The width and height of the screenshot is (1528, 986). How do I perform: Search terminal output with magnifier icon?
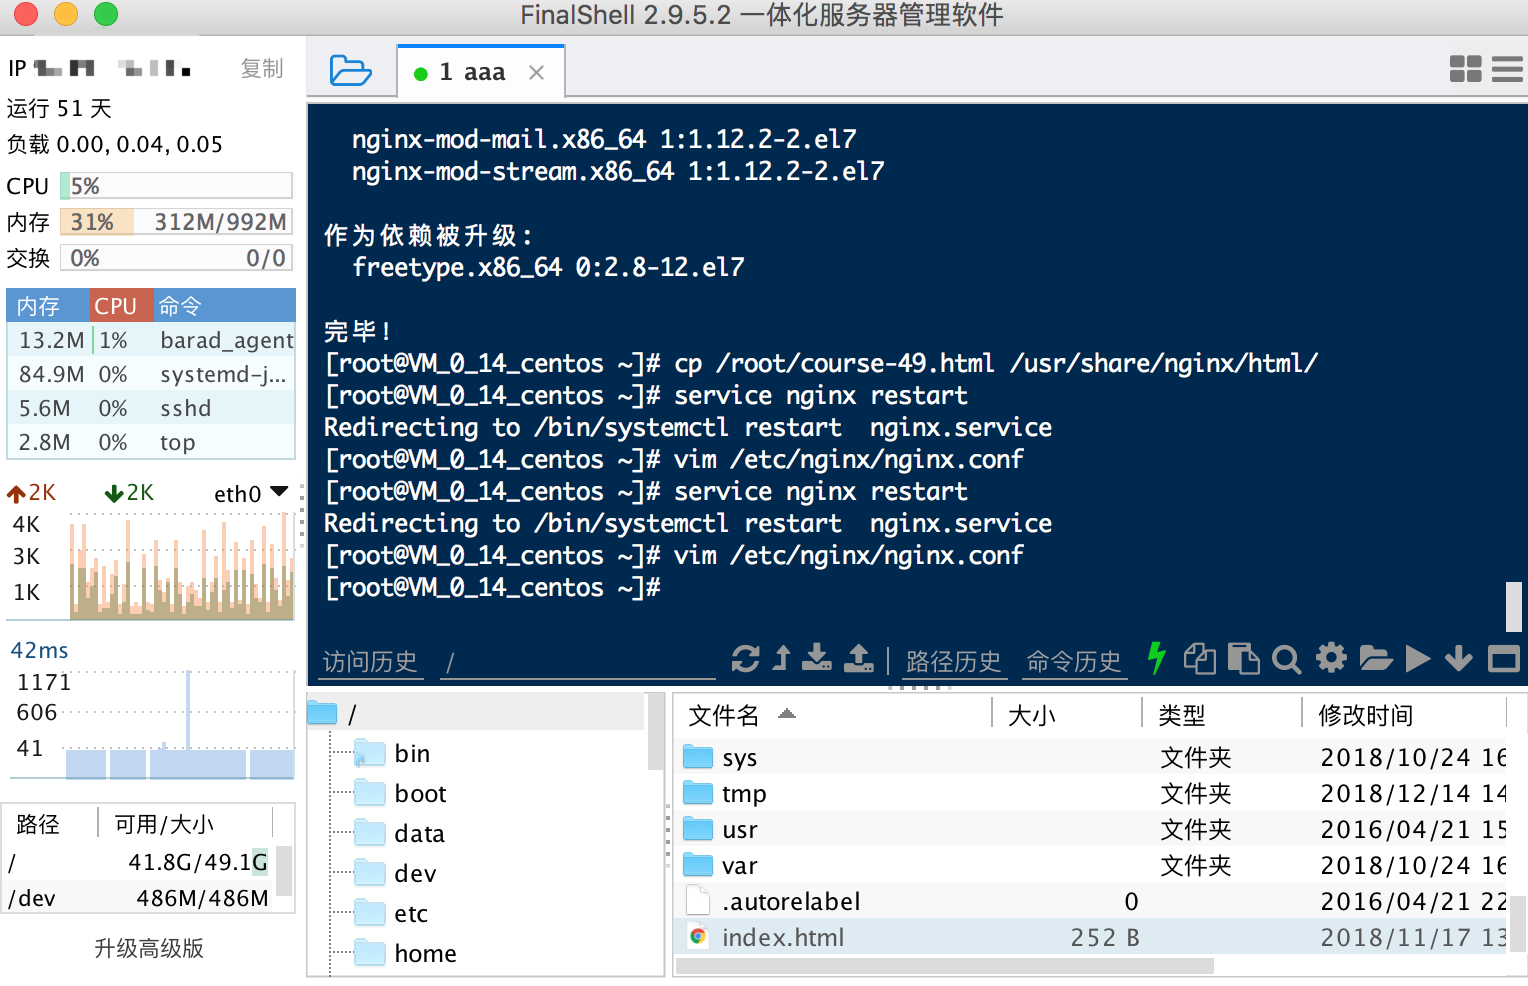click(x=1286, y=659)
